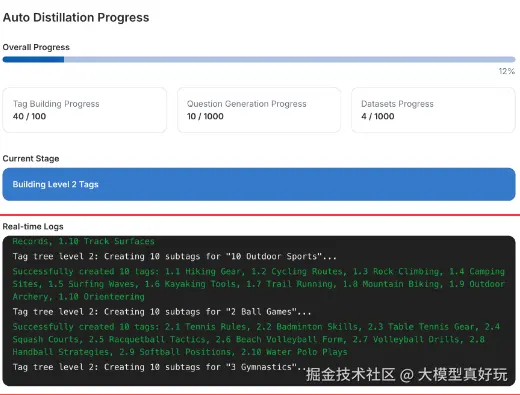Click the Auto Distillation Progress heading
Viewport: 520px width, 395px height.
76,18
